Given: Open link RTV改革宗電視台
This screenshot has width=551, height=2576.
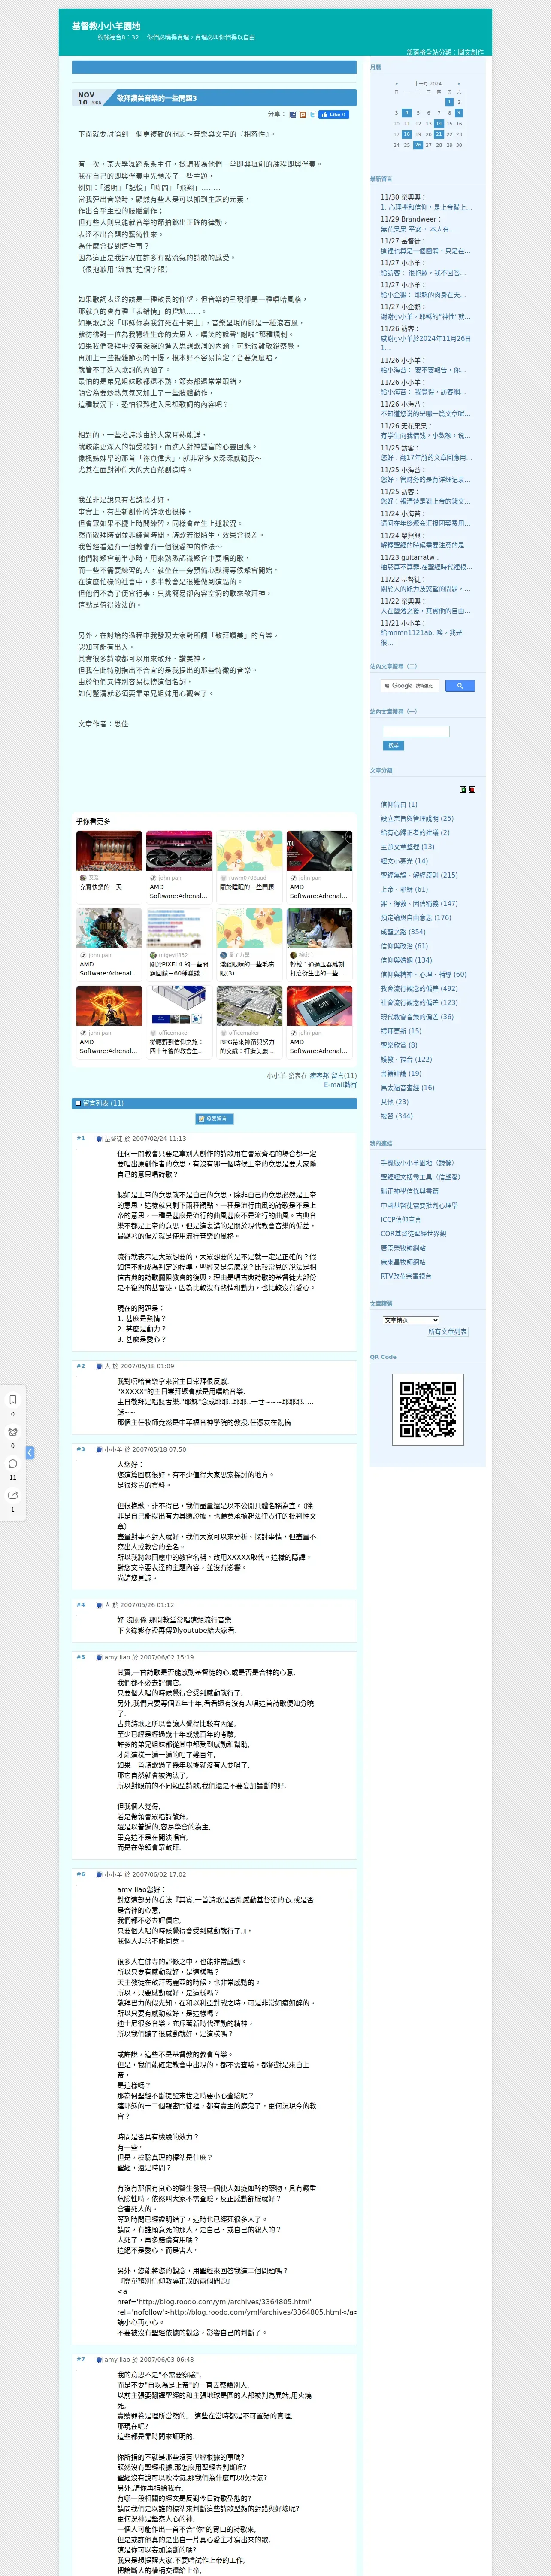Looking at the screenshot, I should coord(406,1276).
